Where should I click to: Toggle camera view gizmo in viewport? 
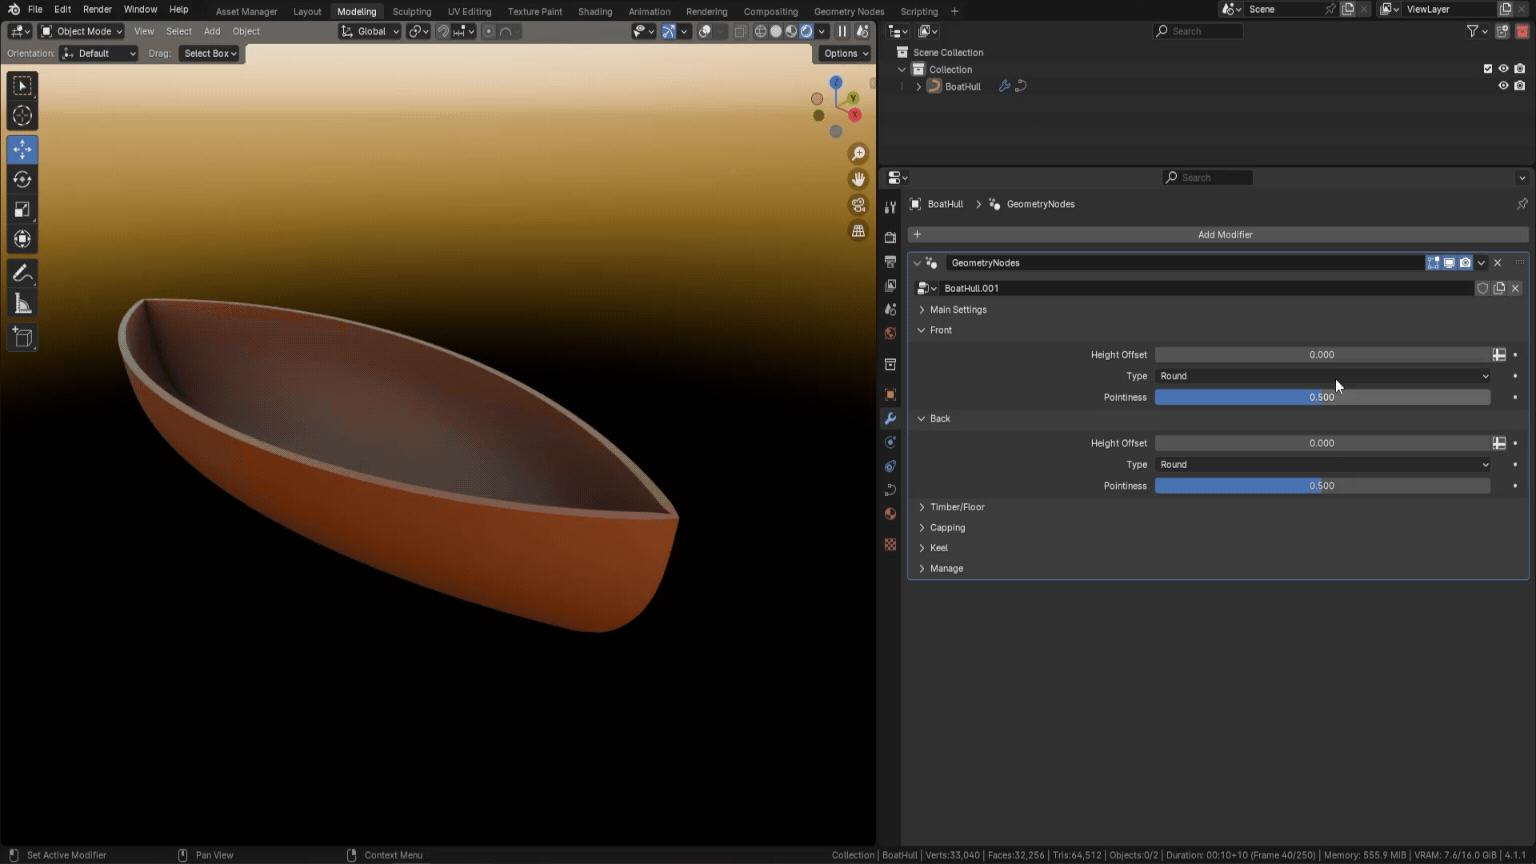858,205
